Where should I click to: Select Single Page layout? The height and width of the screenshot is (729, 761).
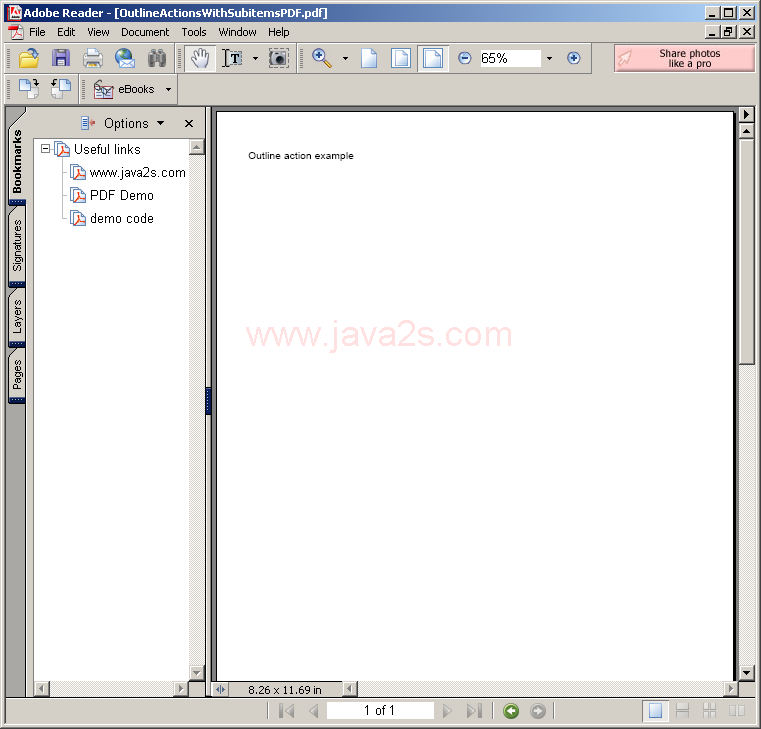coord(655,711)
